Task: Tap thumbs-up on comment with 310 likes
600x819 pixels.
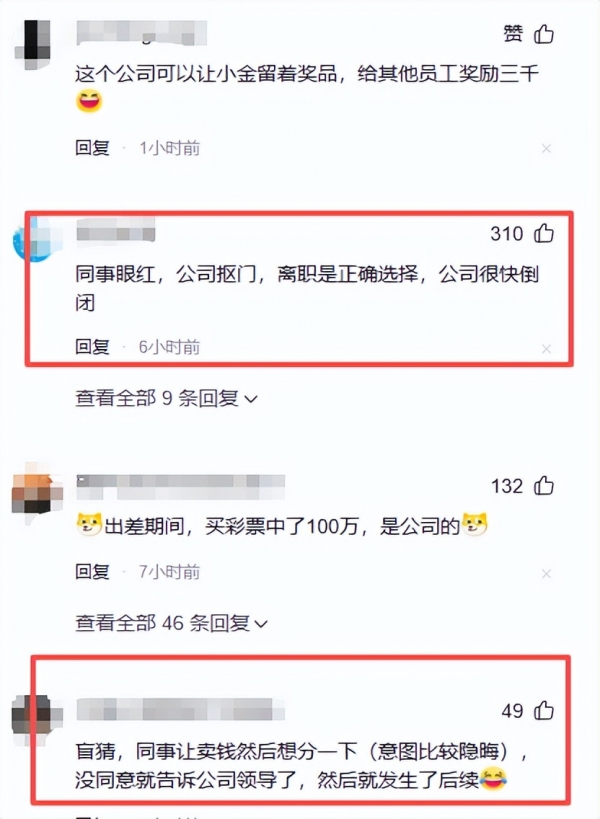Action: (x=544, y=233)
